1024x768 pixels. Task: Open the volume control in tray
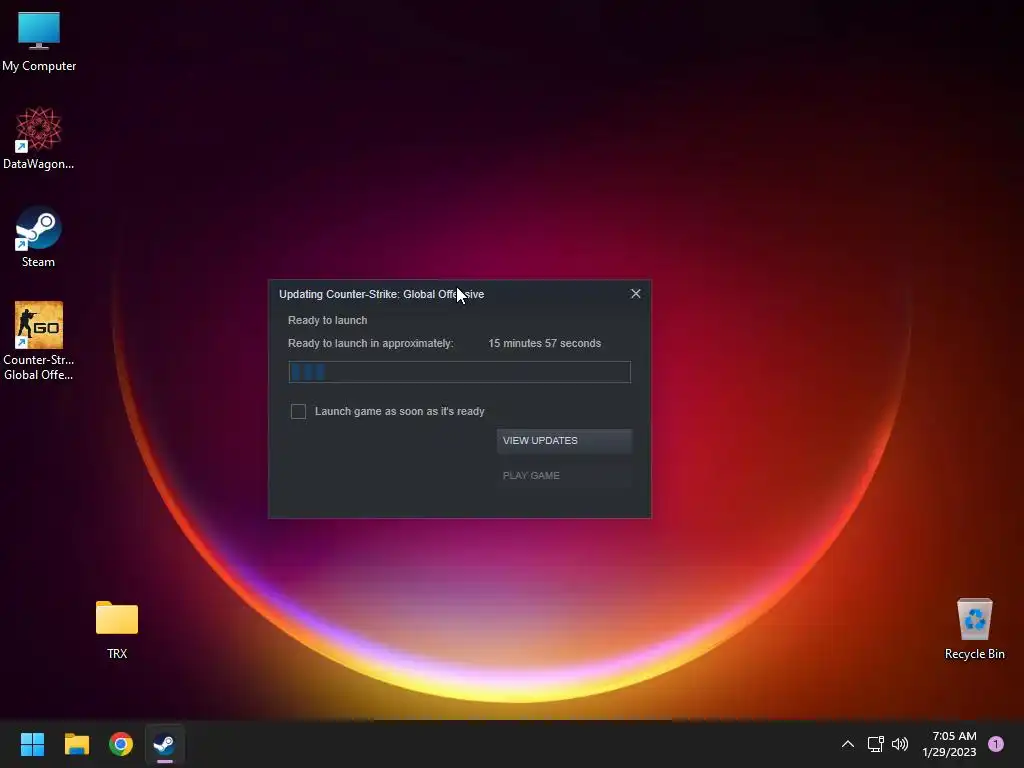click(900, 744)
